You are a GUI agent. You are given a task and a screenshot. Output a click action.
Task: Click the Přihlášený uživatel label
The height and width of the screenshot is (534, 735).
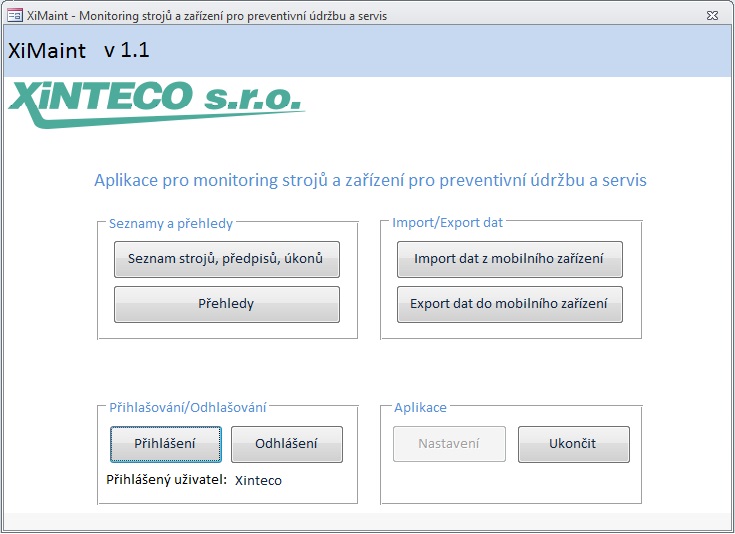(166, 480)
